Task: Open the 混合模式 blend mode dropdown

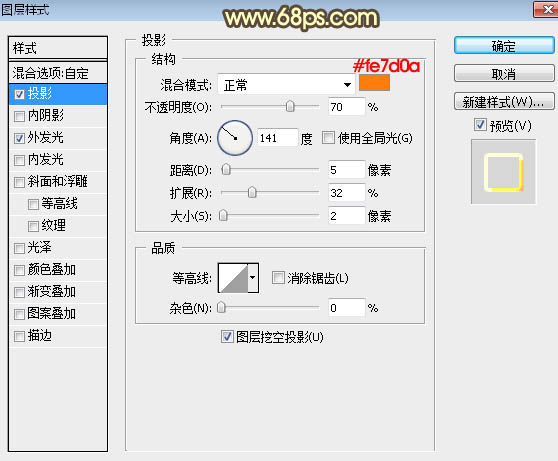Action: pos(286,85)
